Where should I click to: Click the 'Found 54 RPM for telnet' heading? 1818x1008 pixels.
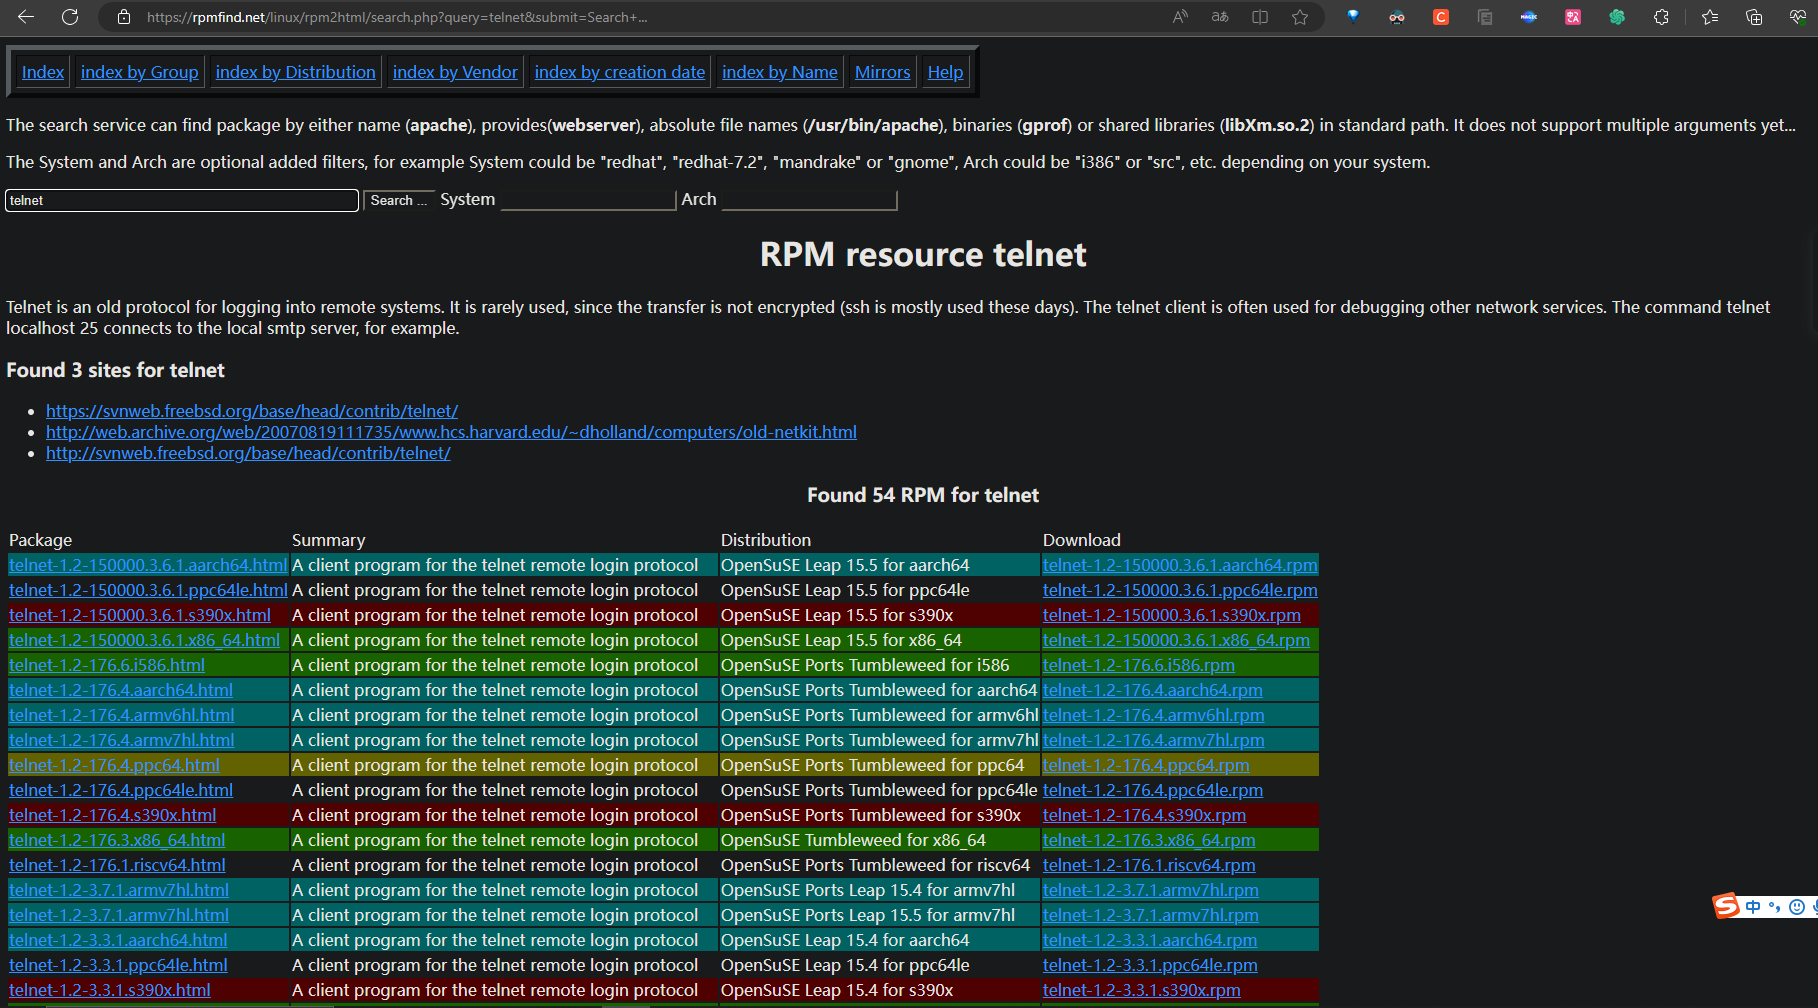click(923, 495)
